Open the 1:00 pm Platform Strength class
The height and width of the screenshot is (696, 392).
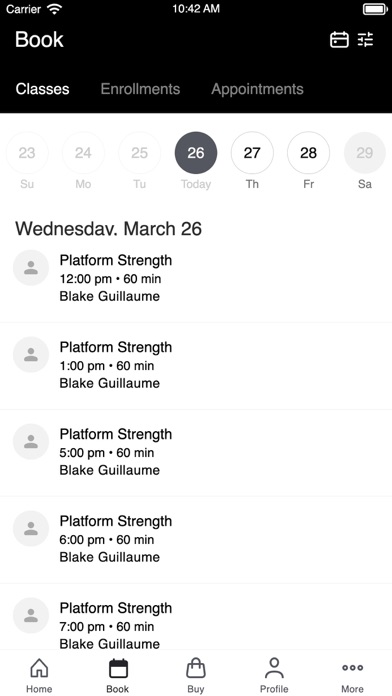pyautogui.click(x=196, y=366)
